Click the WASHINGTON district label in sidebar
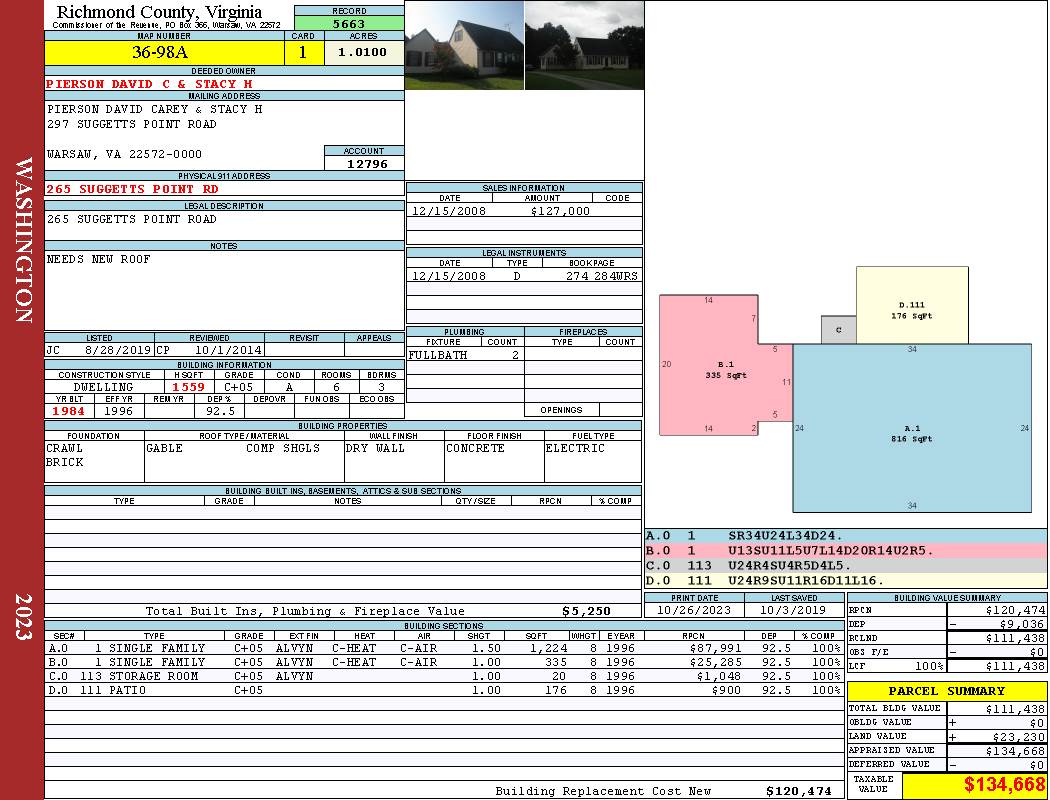This screenshot has width=1050, height=800. point(23,240)
